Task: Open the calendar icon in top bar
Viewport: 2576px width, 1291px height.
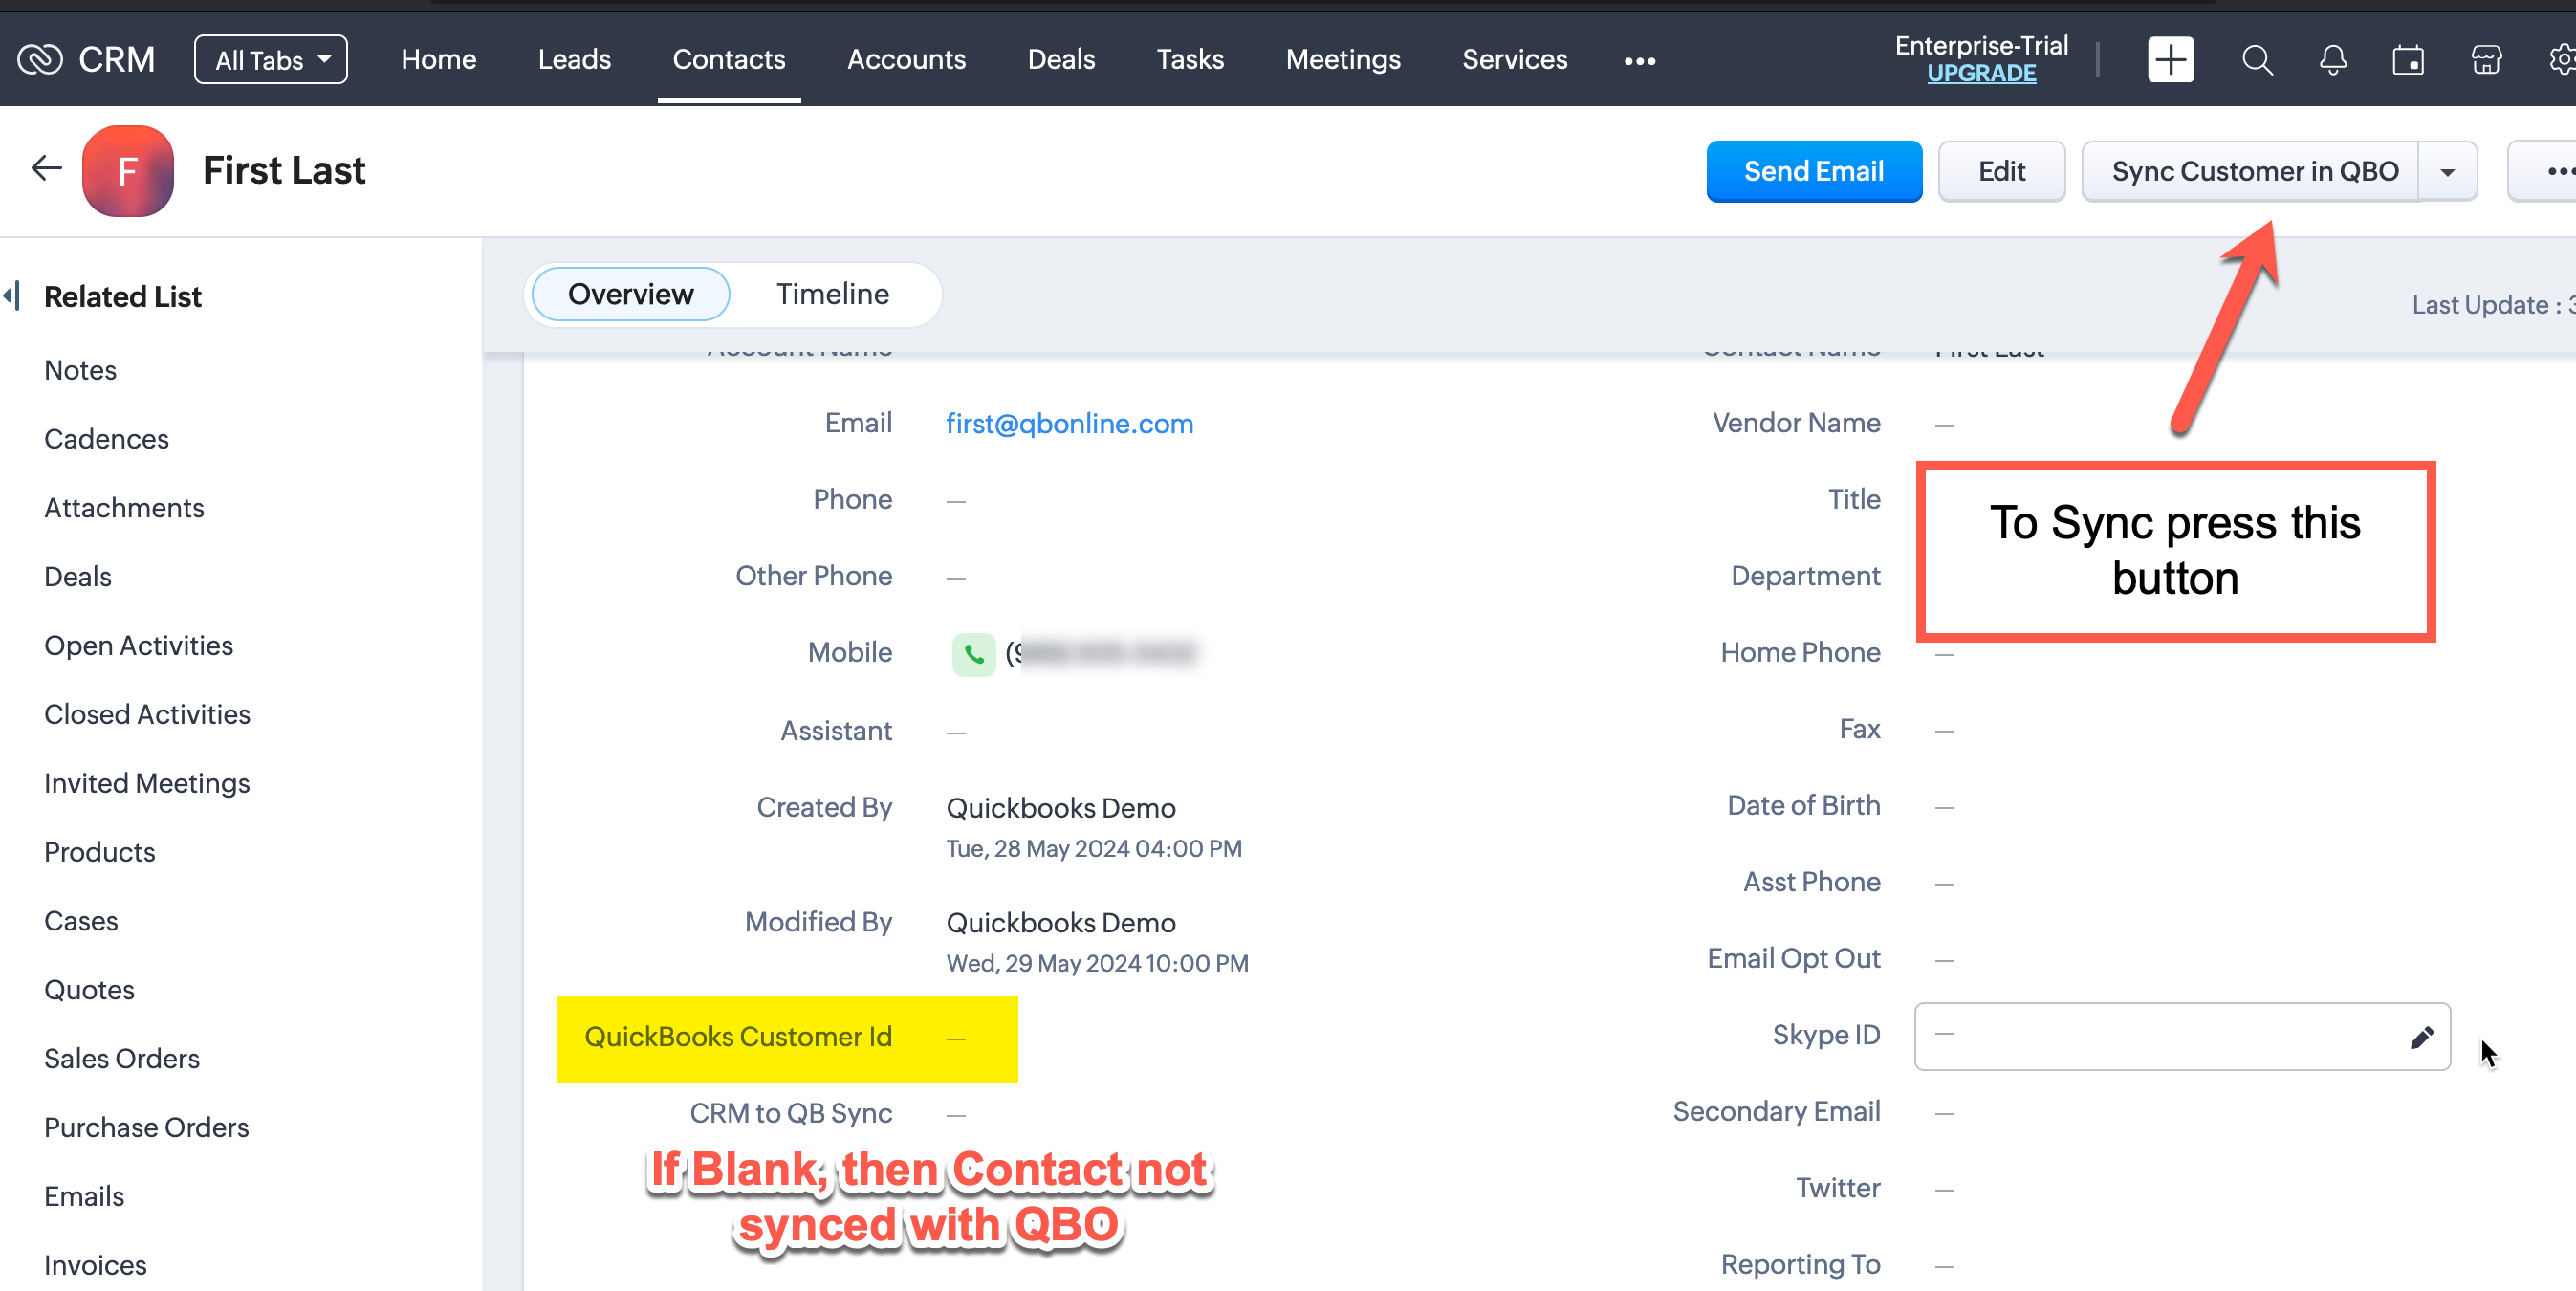Action: tap(2408, 60)
